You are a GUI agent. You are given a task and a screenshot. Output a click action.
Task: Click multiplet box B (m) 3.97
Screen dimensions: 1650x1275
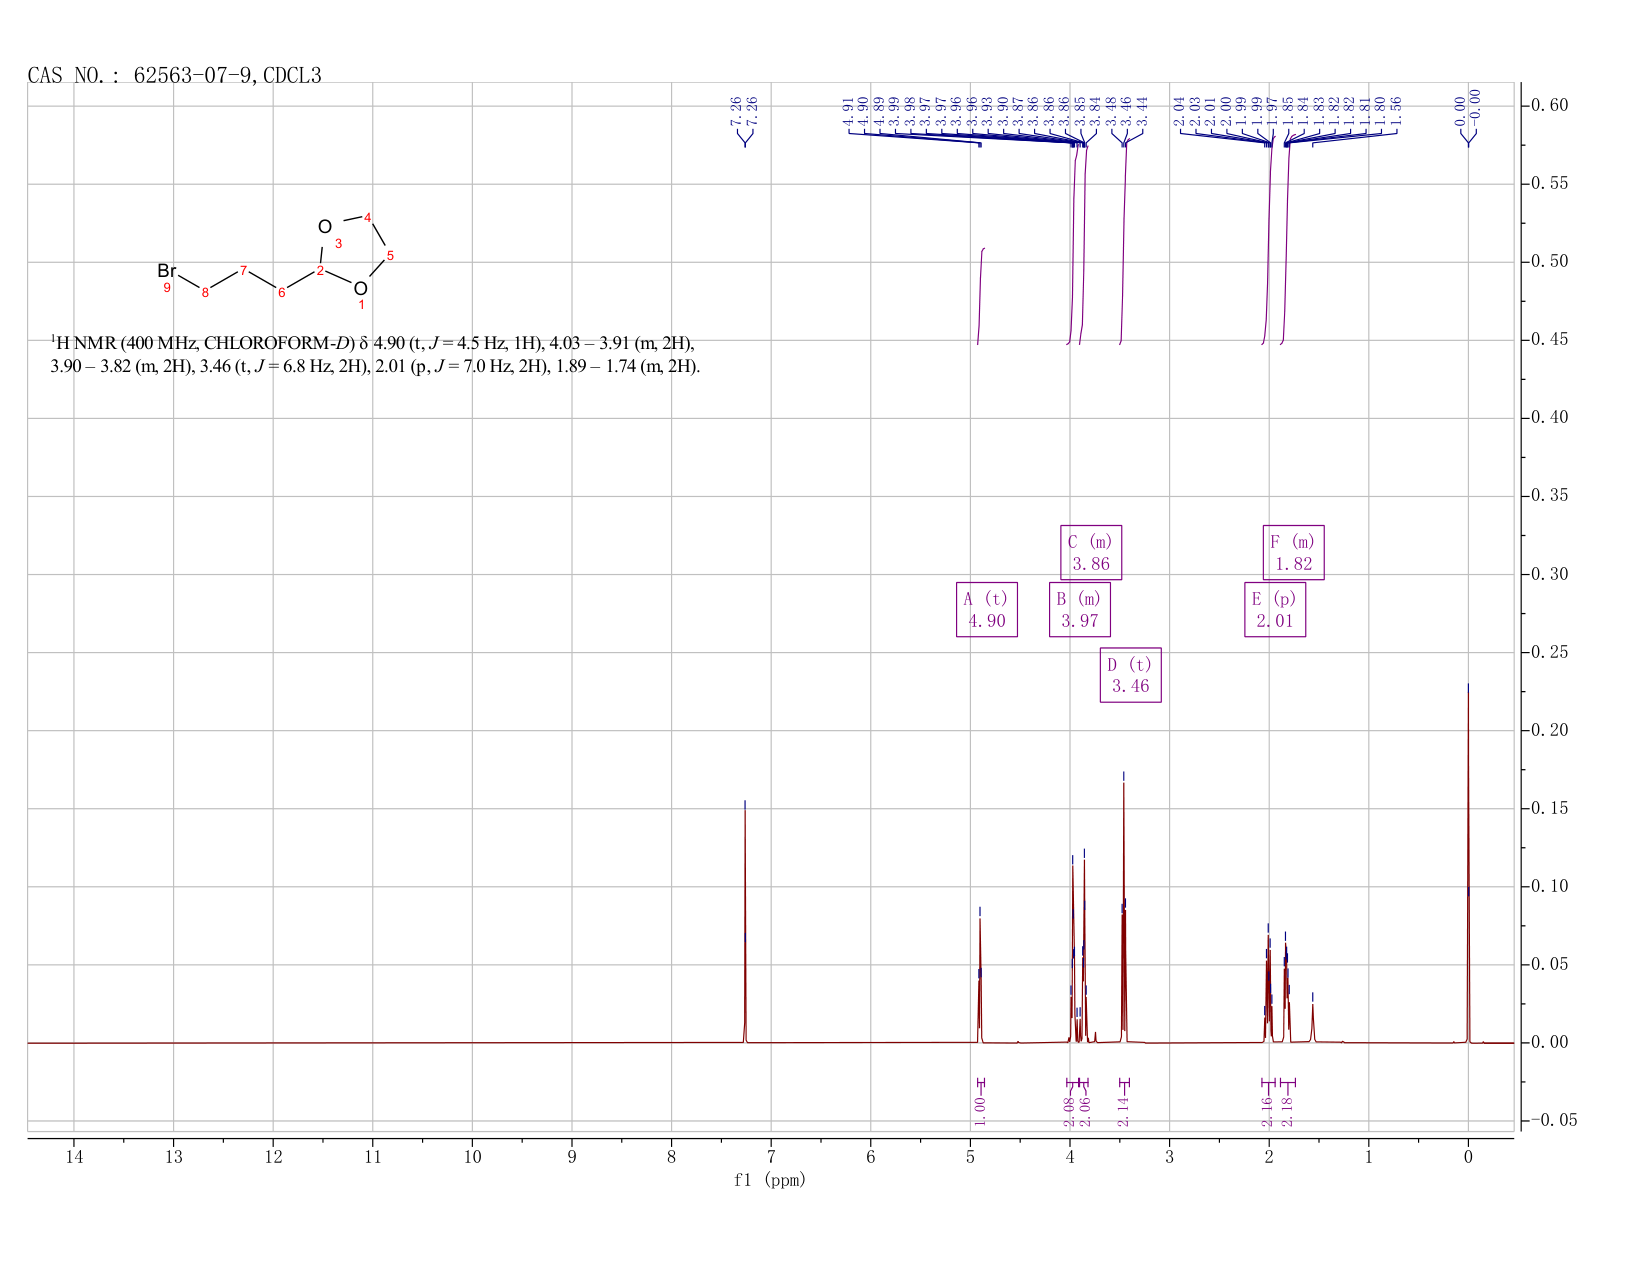[x=1080, y=609]
